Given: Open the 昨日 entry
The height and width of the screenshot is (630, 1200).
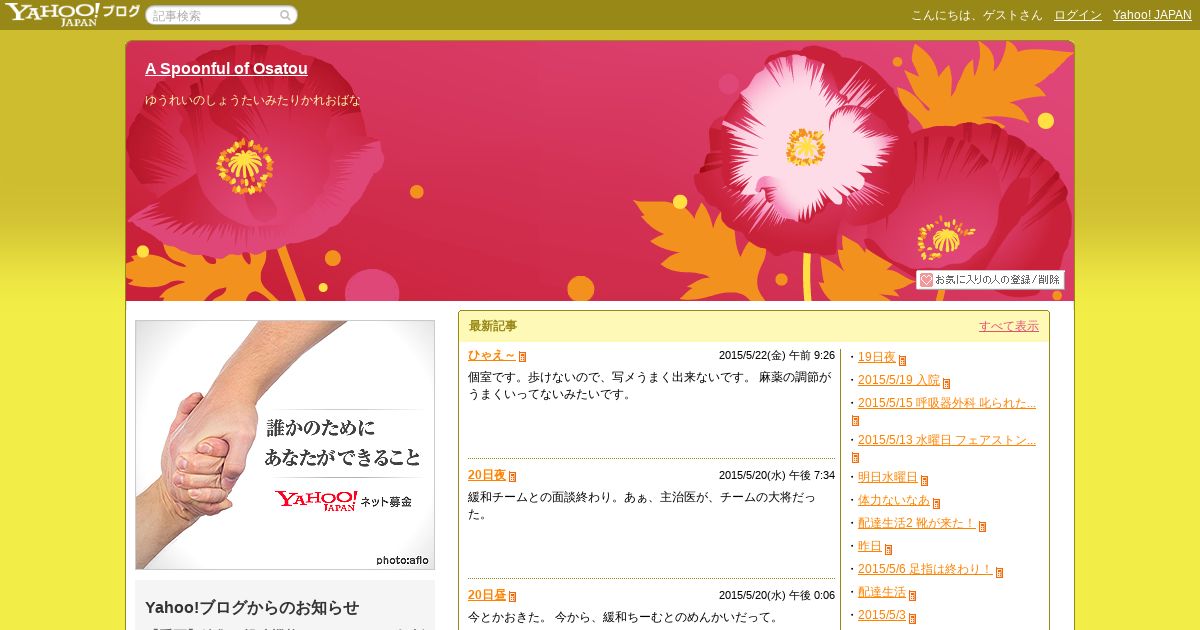Looking at the screenshot, I should [x=870, y=546].
